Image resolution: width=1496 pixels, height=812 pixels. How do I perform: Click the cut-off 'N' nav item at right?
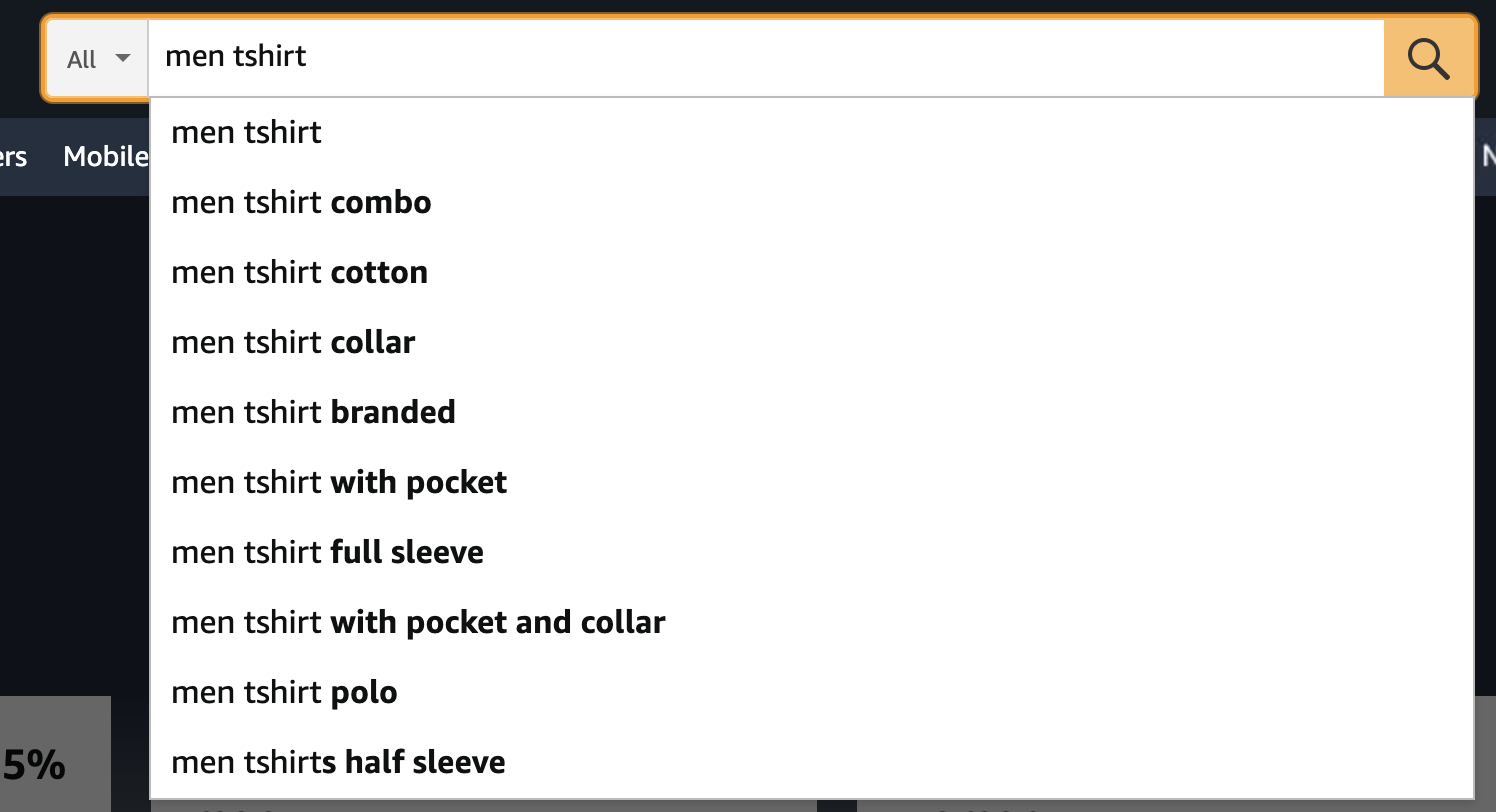(x=1487, y=156)
